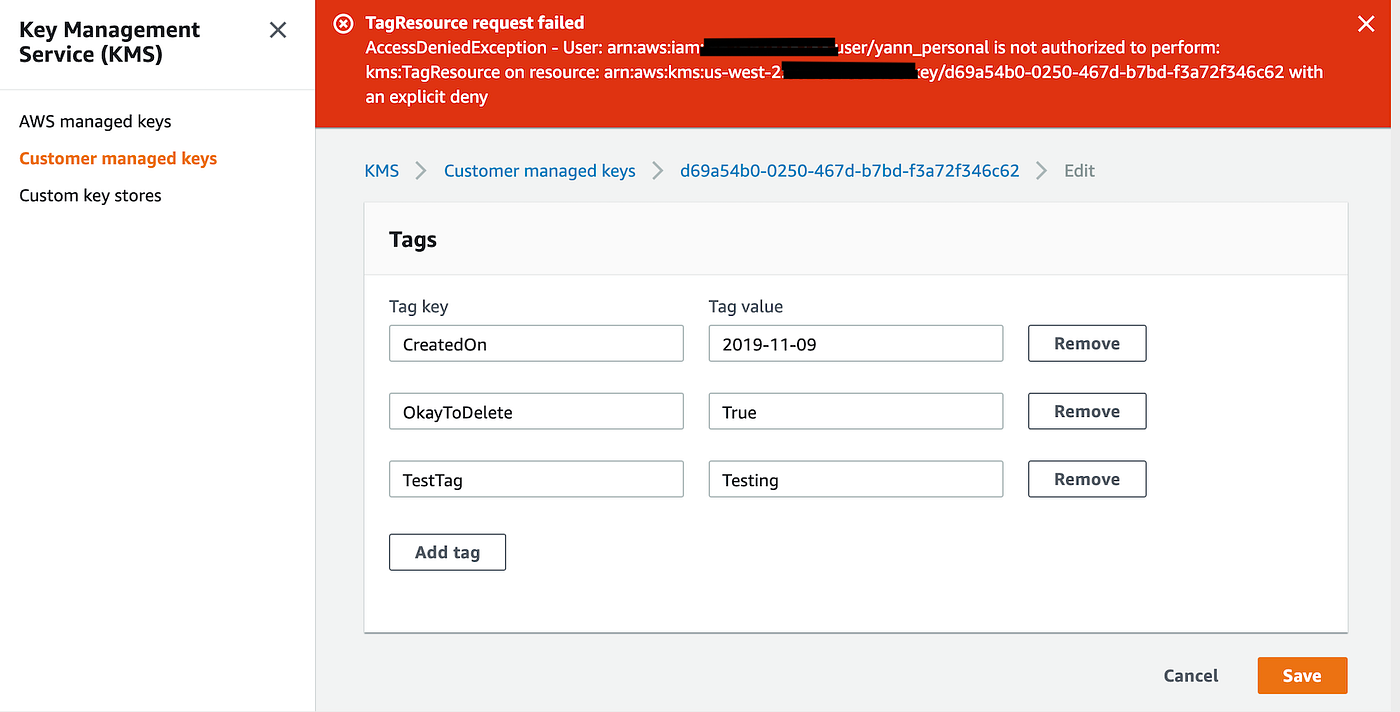Screen dimensions: 1400x712
Task: Click the key ID breadcrumb link
Action: pyautogui.click(x=849, y=171)
